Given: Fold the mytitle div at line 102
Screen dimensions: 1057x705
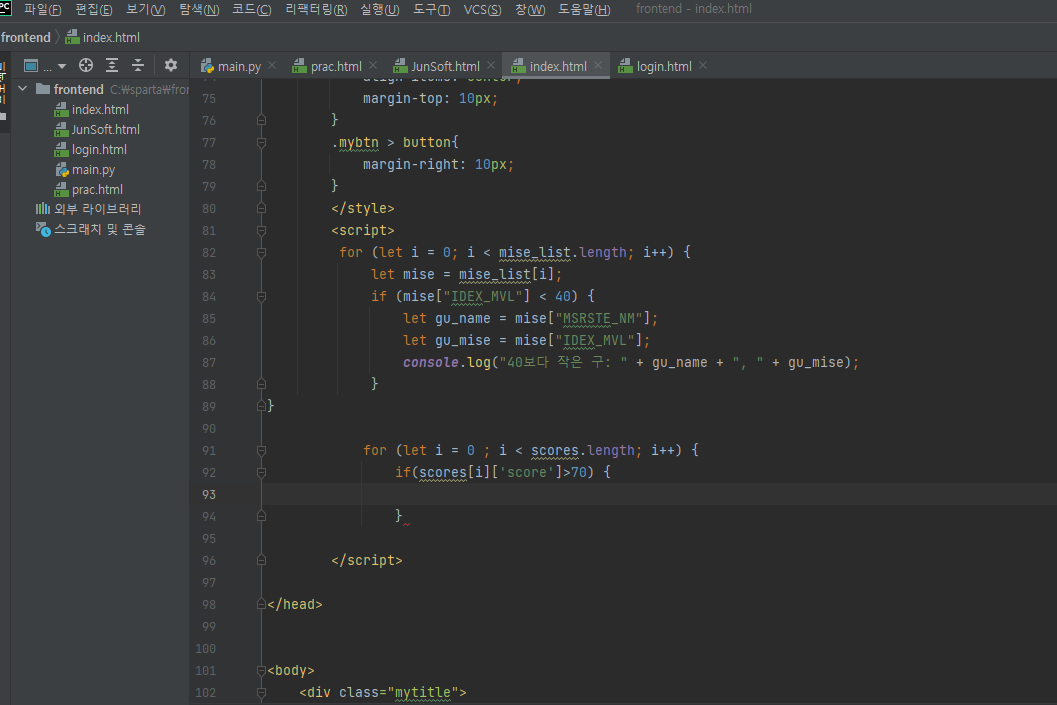Looking at the screenshot, I should (262, 692).
